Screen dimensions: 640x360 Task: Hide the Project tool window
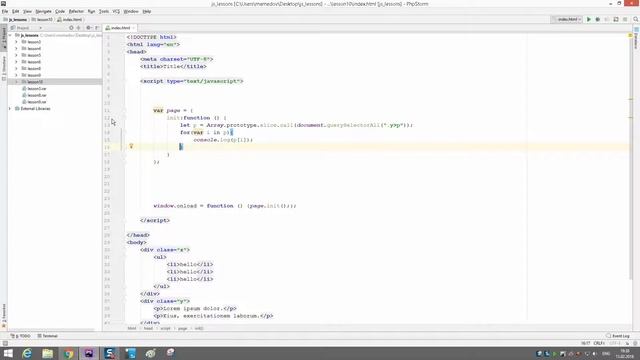pos(97,28)
